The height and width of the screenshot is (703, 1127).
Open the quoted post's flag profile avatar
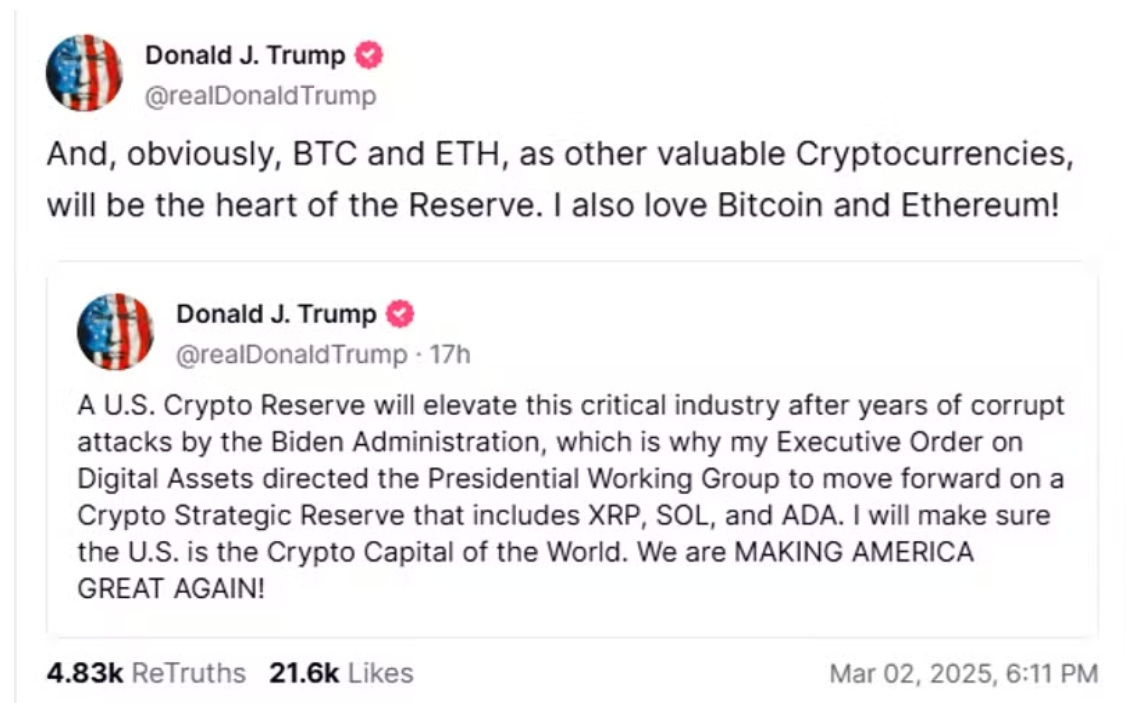click(x=115, y=331)
